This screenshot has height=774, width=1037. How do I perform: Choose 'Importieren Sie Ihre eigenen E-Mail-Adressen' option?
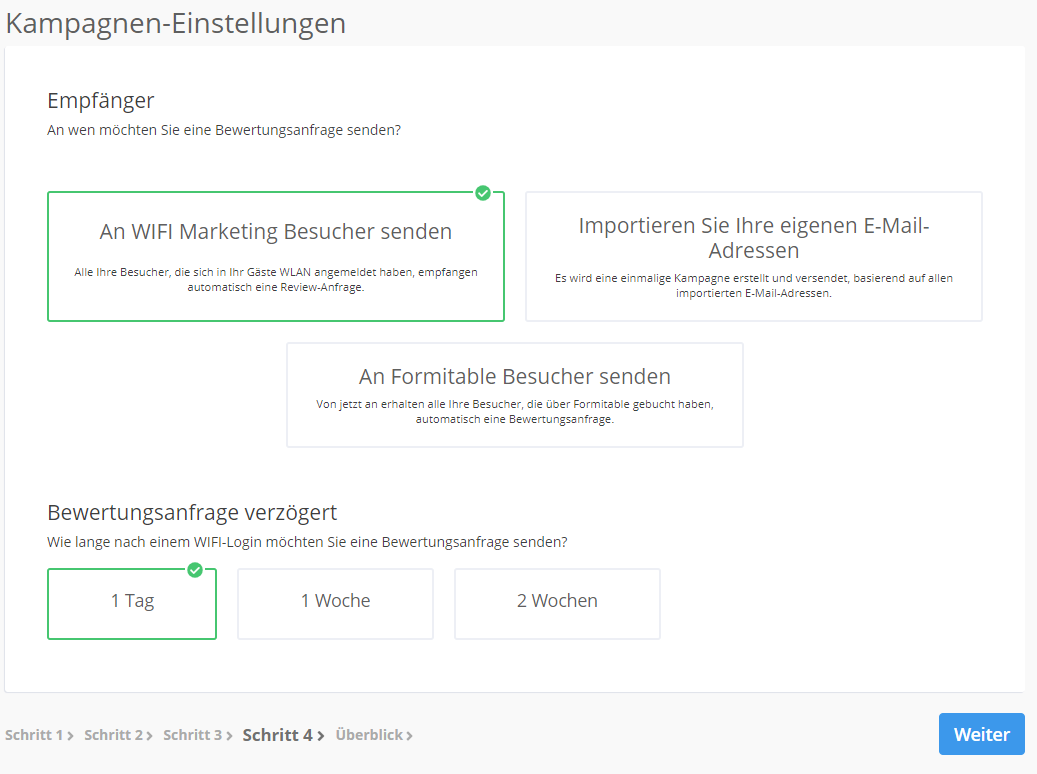pyautogui.click(x=754, y=257)
